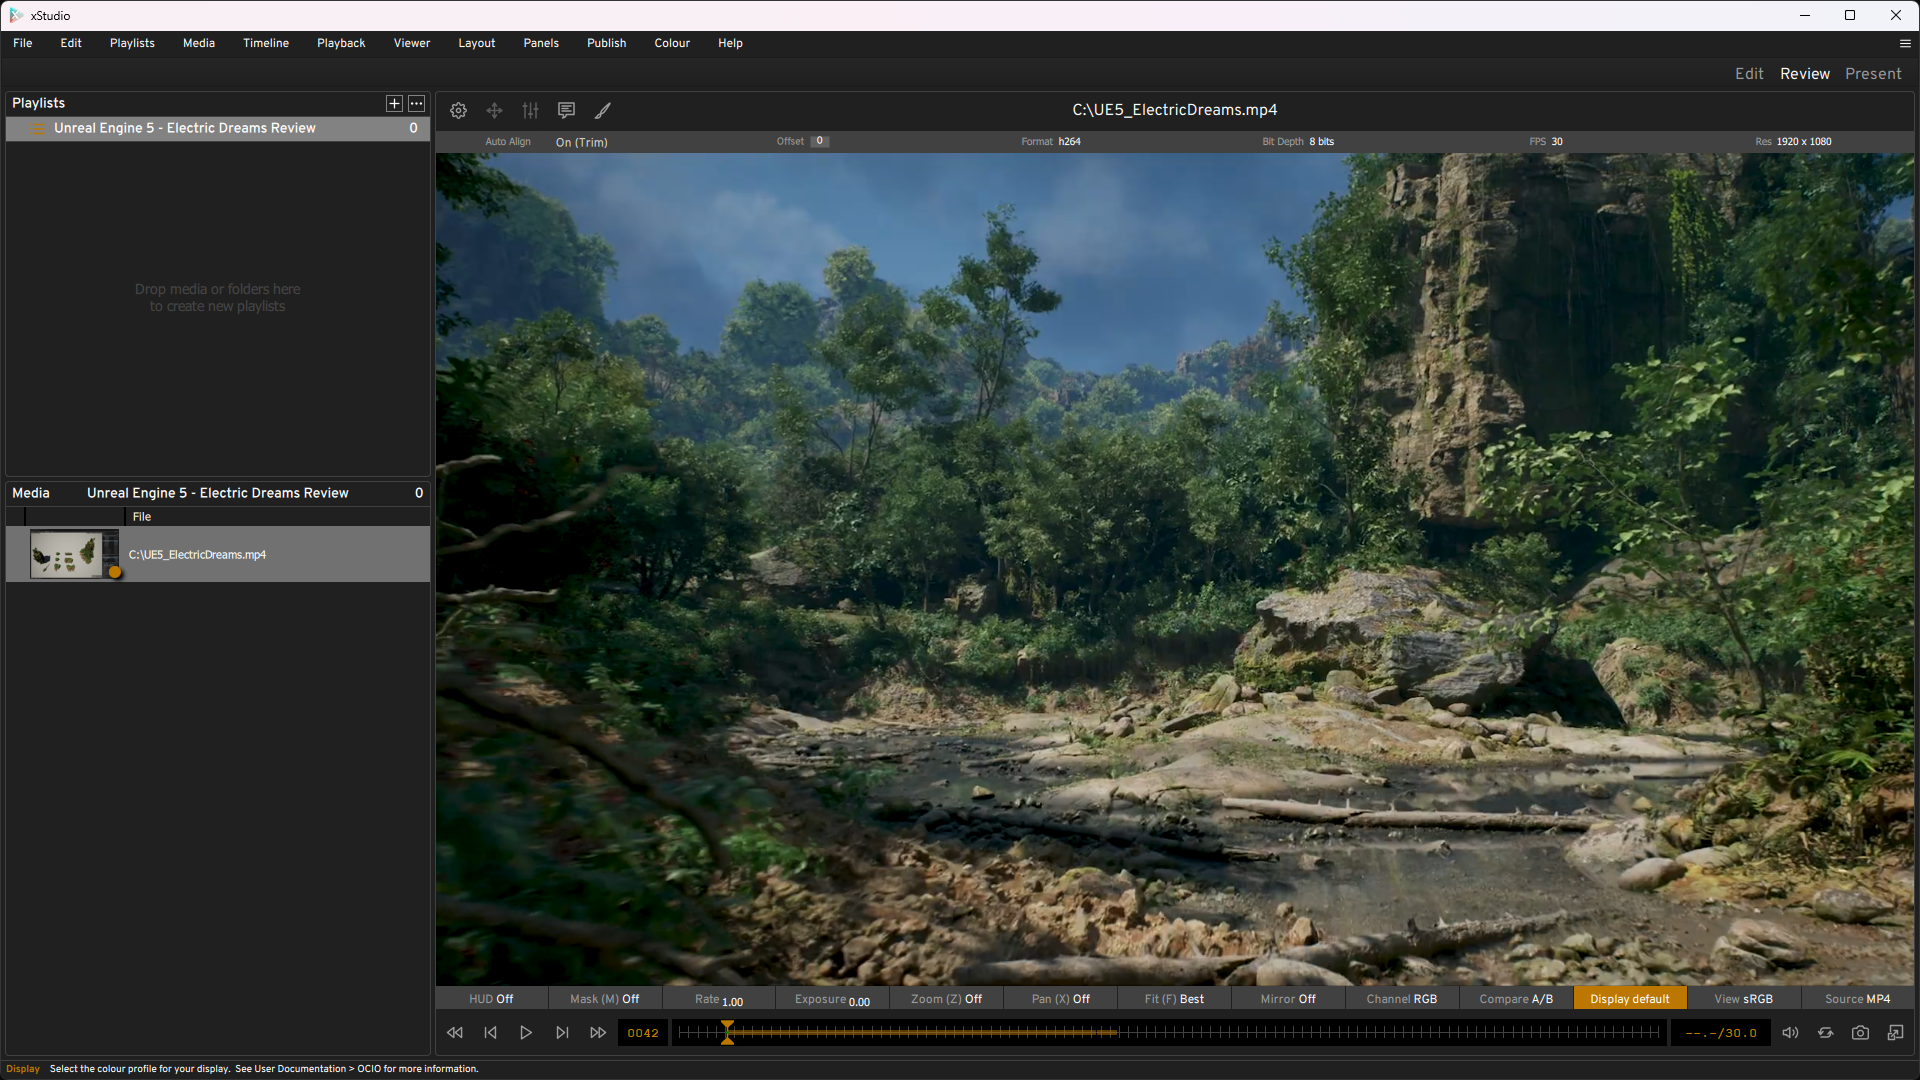
Task: Toggle loop mode icon in transport bar
Action: coord(1825,1033)
